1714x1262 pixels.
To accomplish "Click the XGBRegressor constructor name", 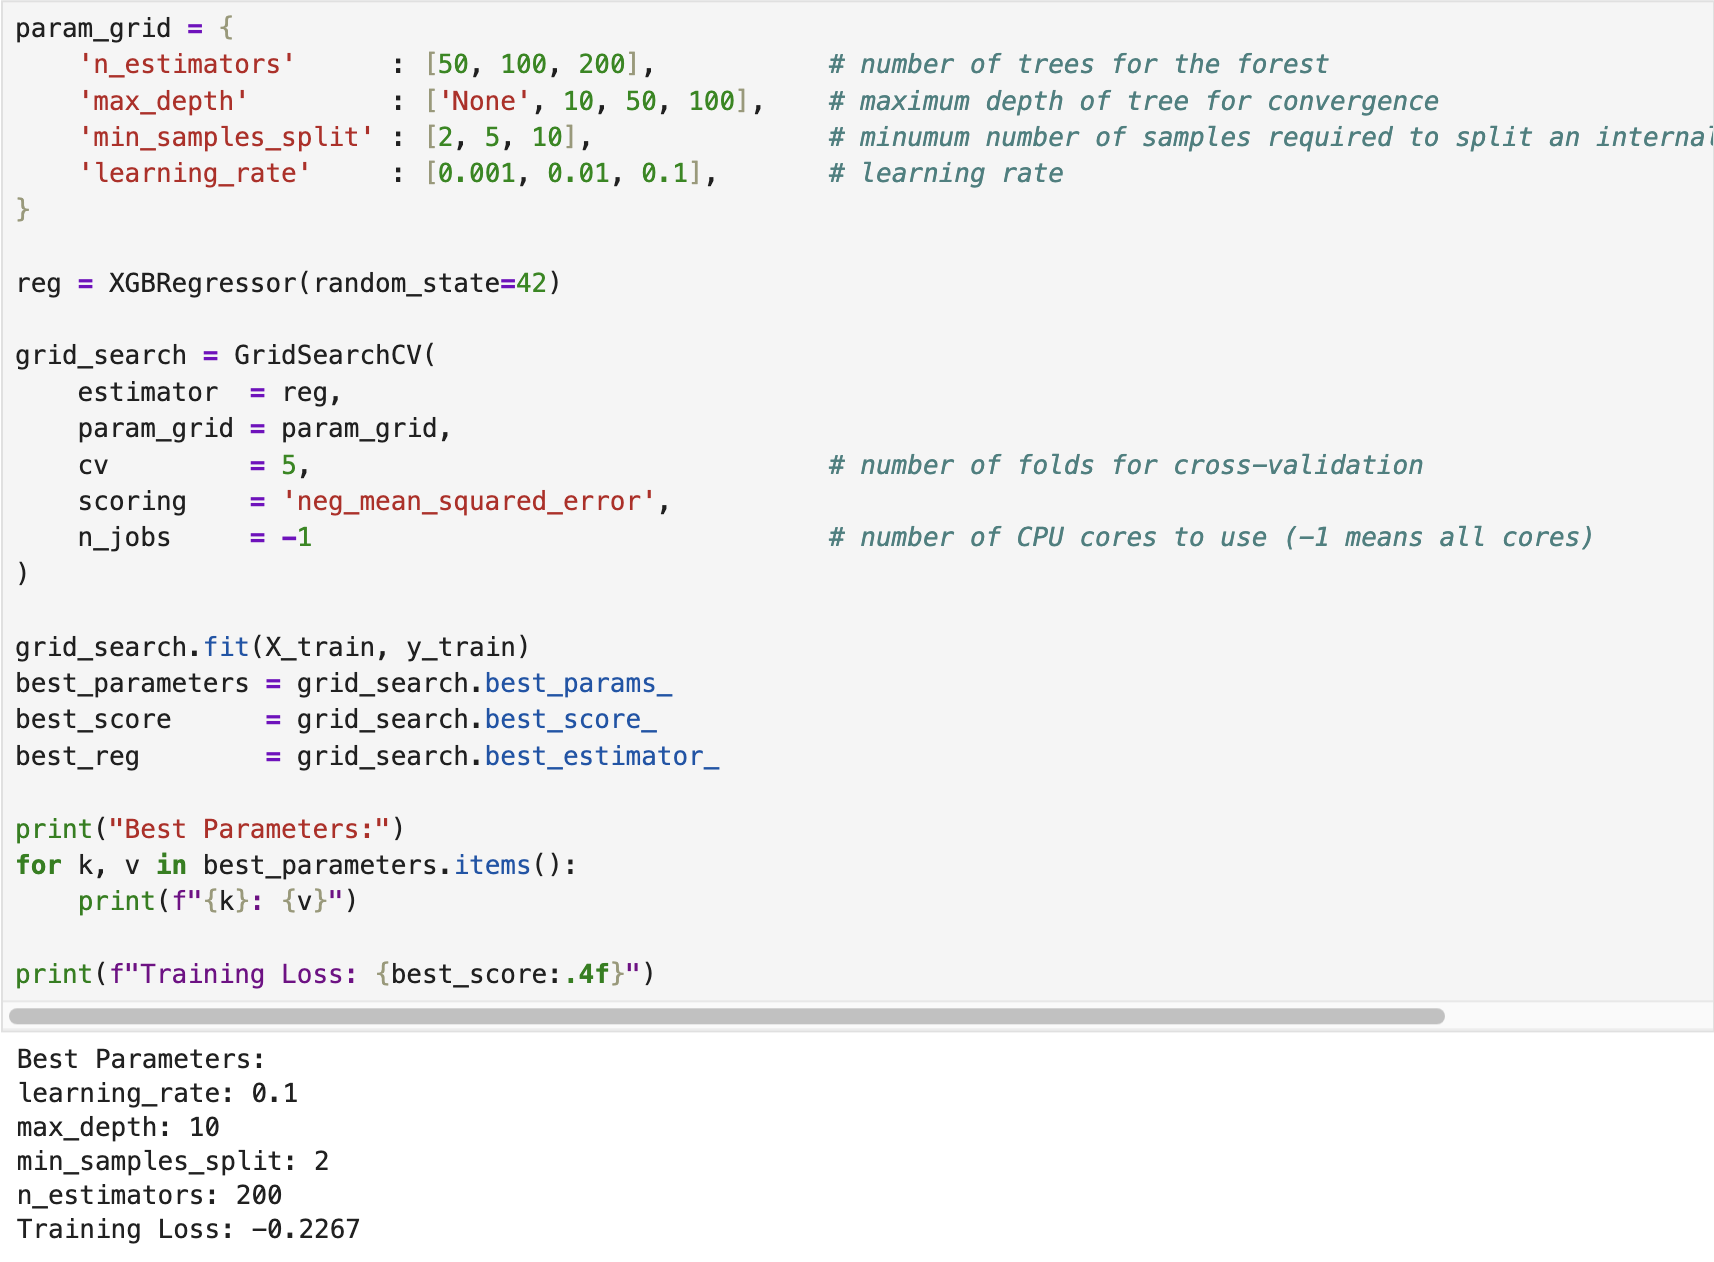I will [x=203, y=284].
